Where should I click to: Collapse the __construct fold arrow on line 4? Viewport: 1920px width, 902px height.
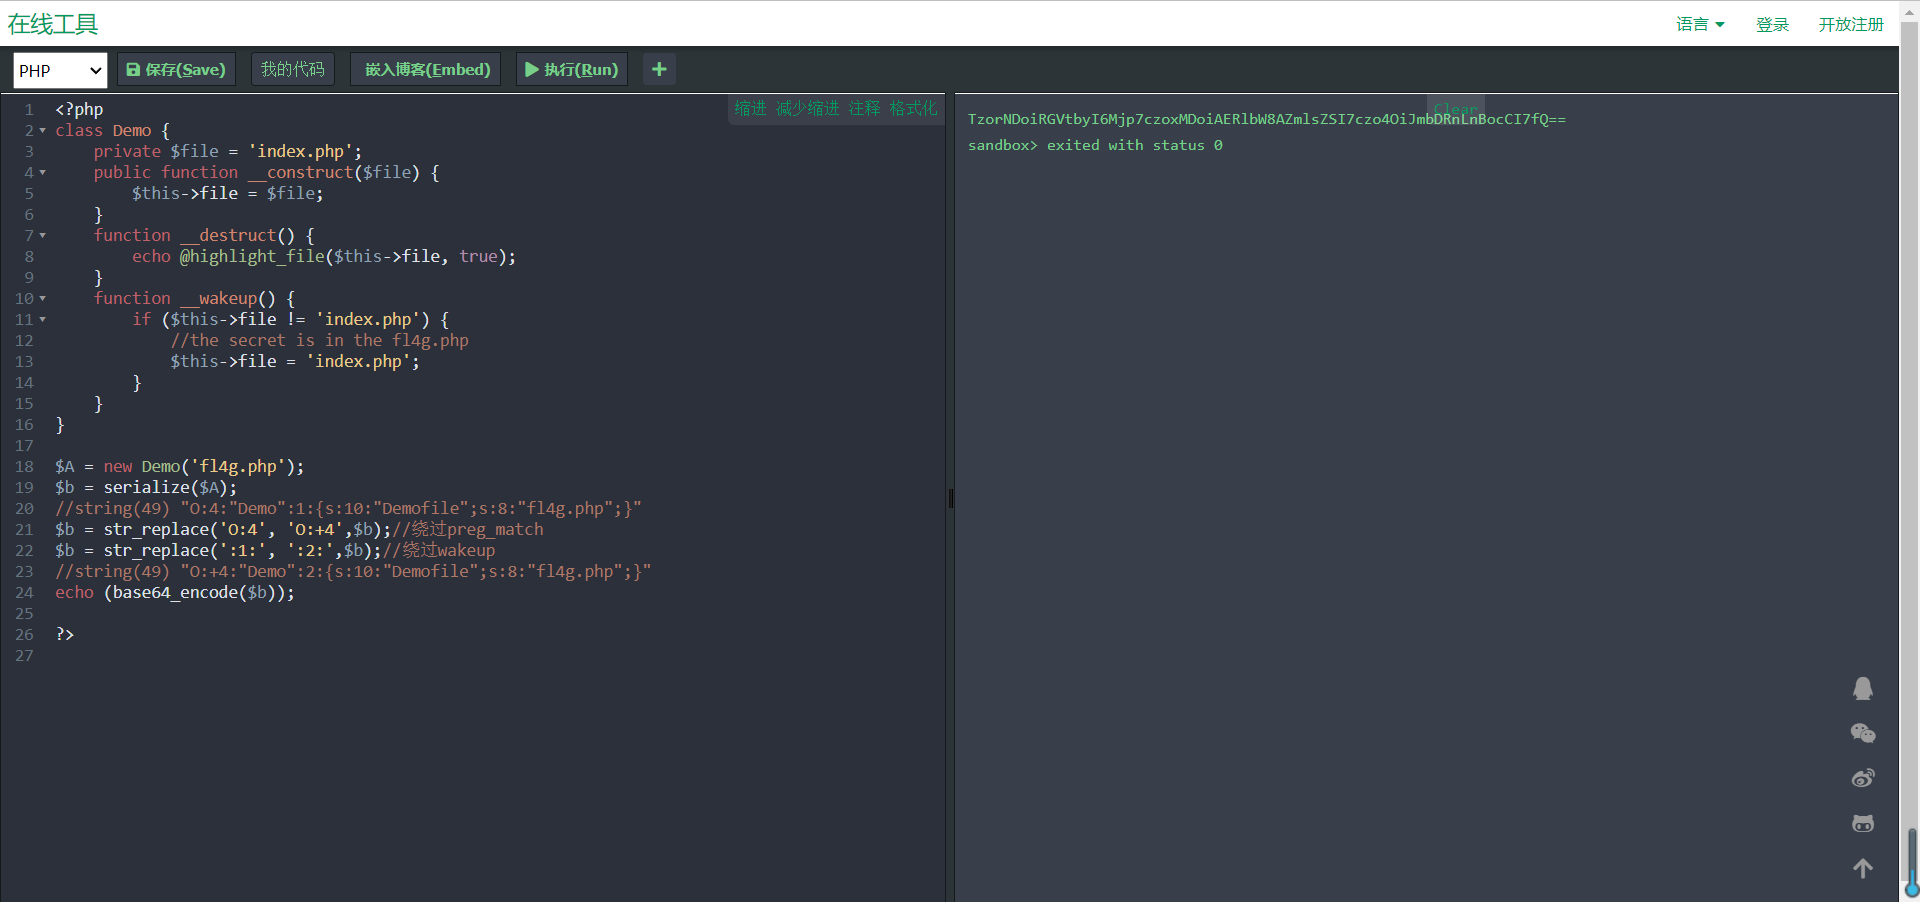(x=42, y=173)
